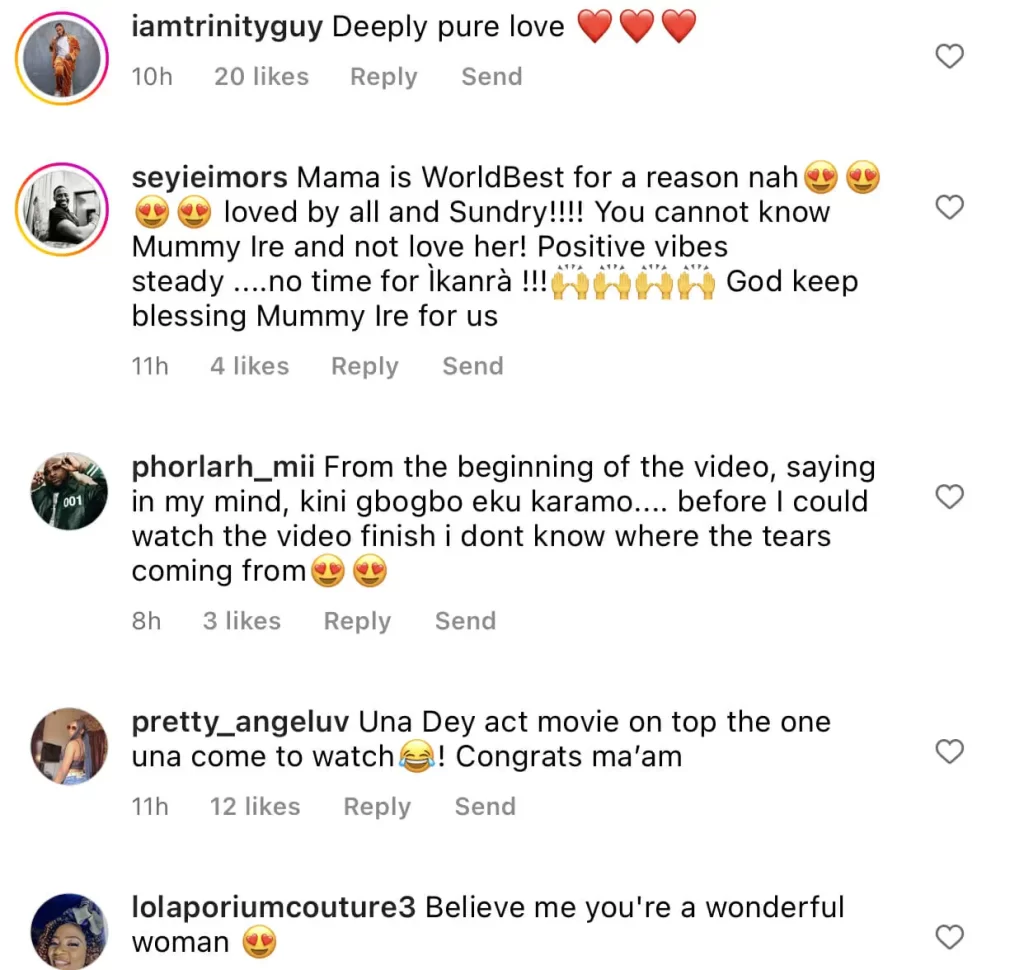Like phorlarh_mii's comment with the heart icon
Image resolution: width=1024 pixels, height=970 pixels.
click(949, 497)
